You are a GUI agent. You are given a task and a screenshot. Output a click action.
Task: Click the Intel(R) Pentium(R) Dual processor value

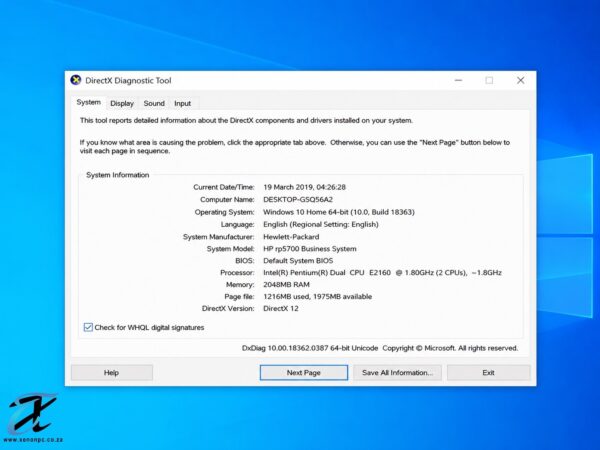382,272
